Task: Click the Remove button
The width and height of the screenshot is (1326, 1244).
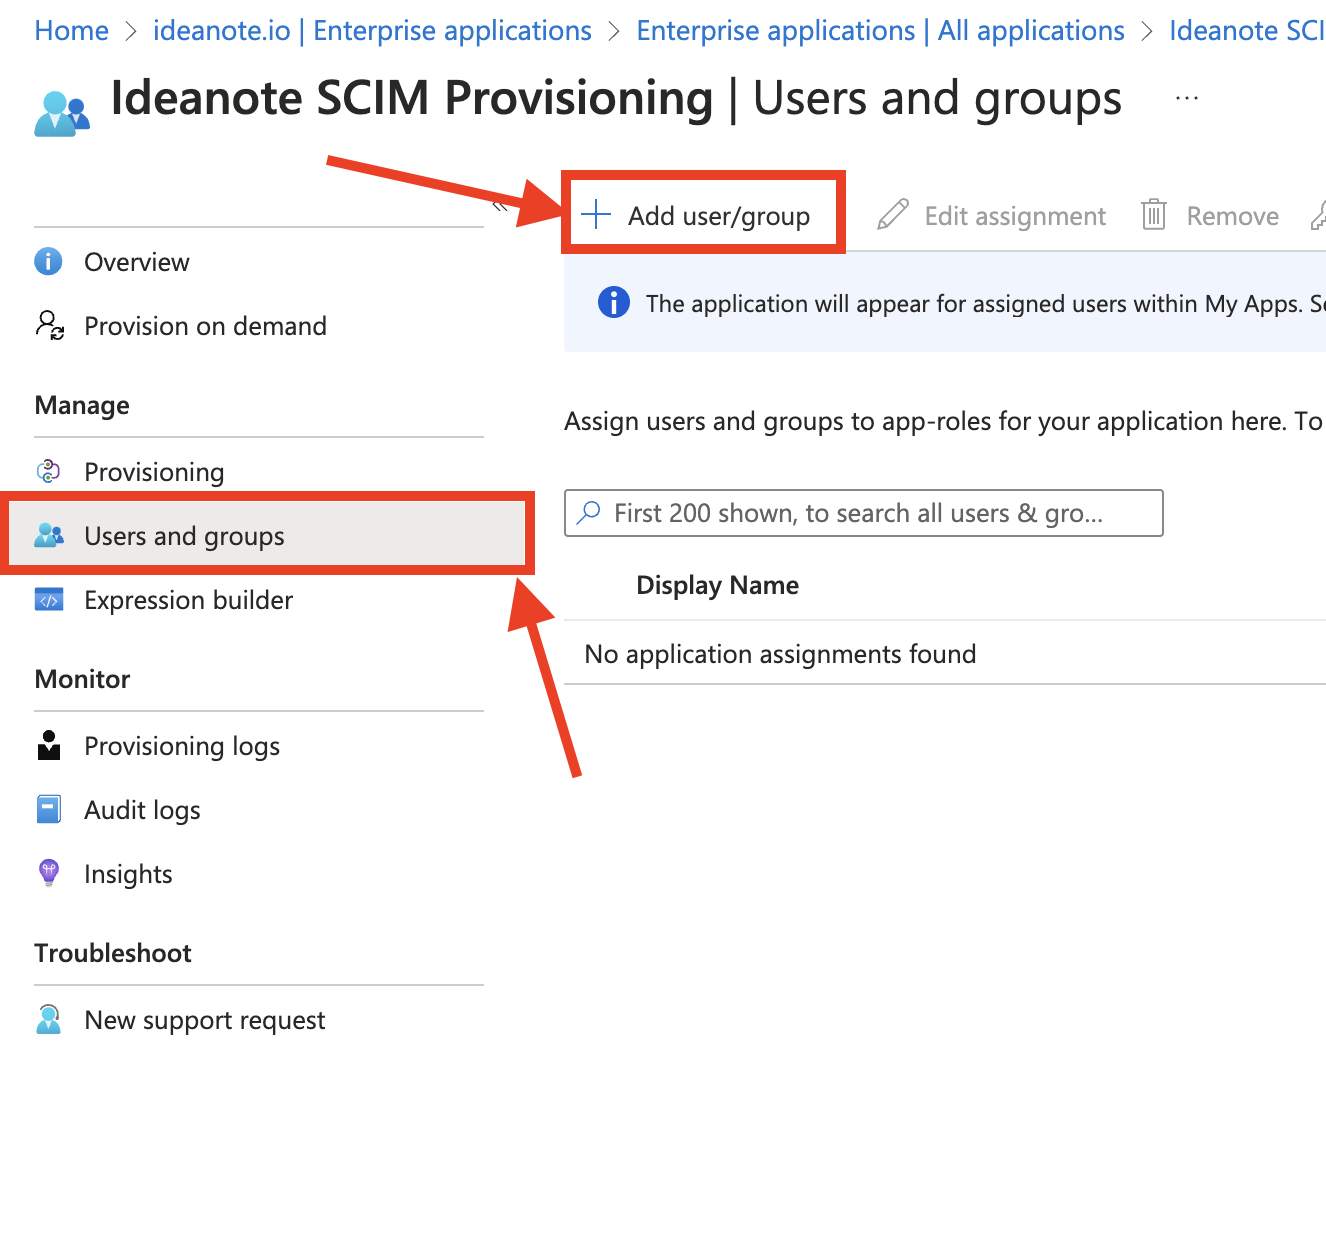Action: click(1210, 216)
